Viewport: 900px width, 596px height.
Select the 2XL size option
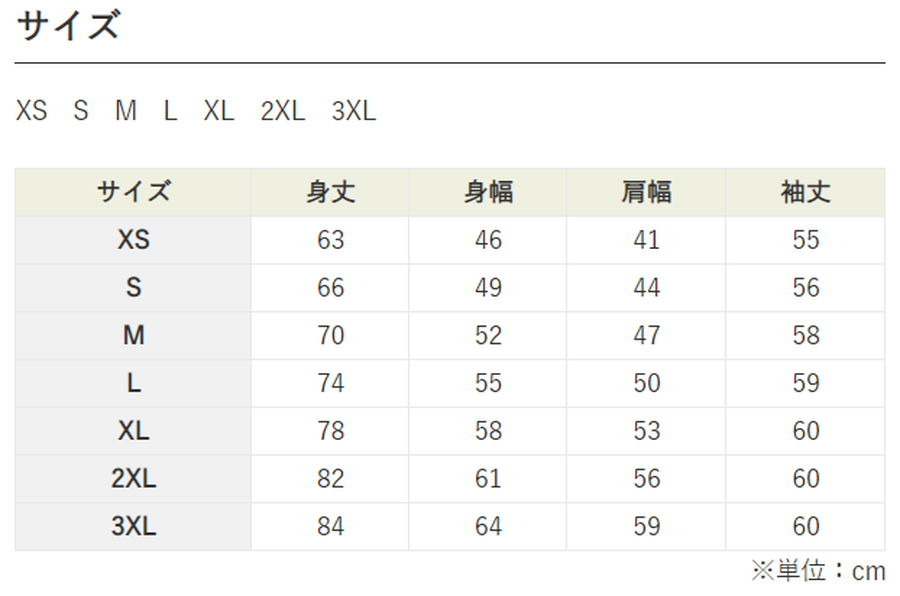[283, 110]
